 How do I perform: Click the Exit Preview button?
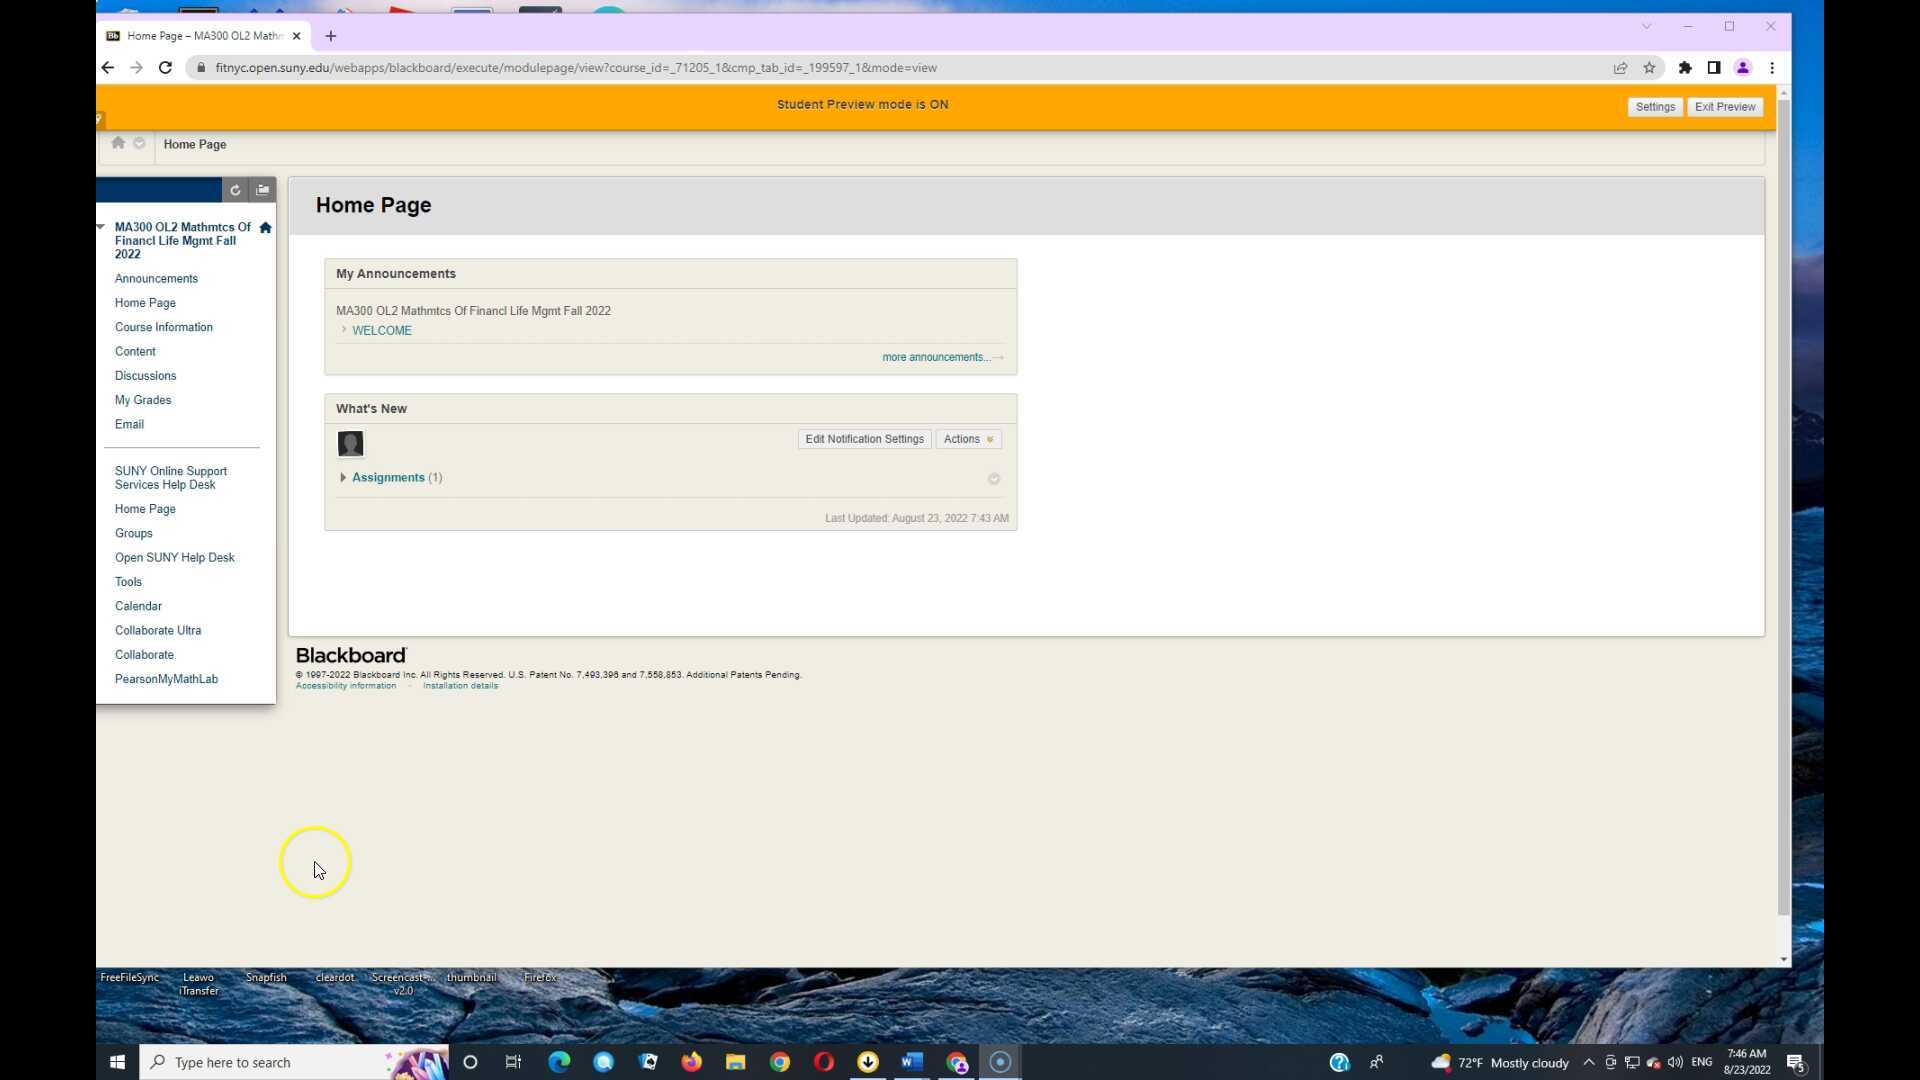point(1724,107)
